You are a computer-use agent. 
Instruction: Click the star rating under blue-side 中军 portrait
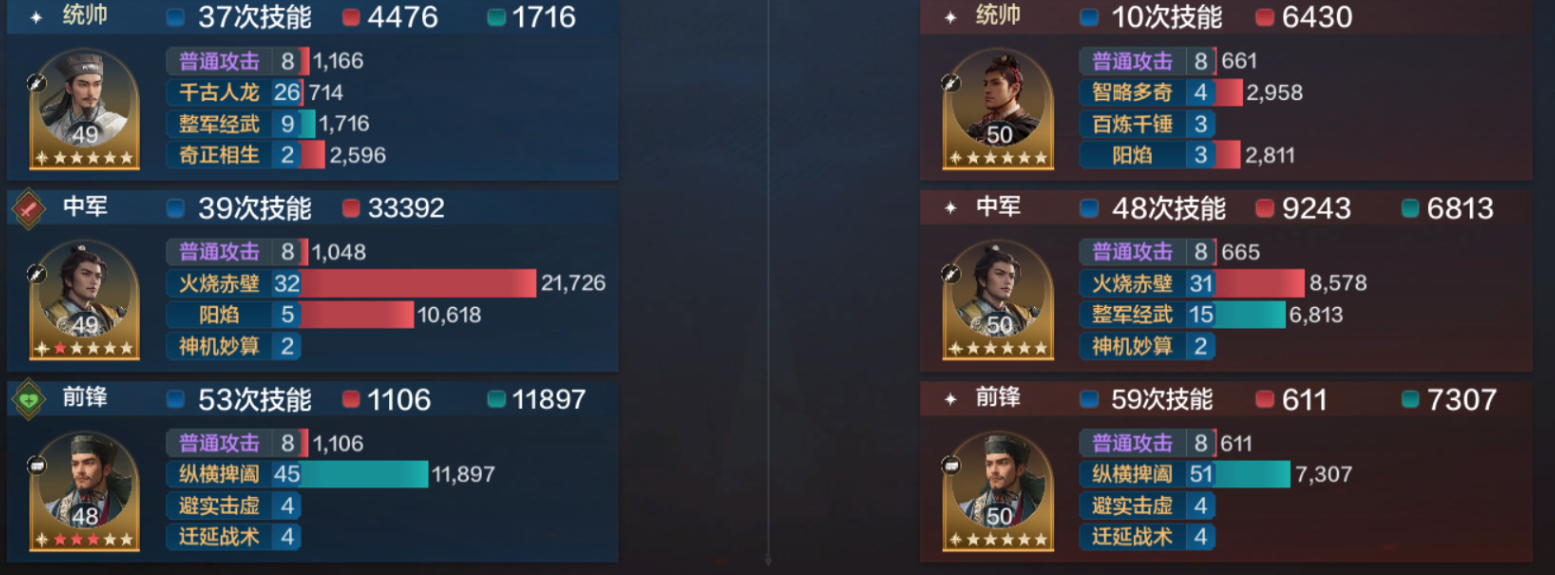tap(85, 349)
